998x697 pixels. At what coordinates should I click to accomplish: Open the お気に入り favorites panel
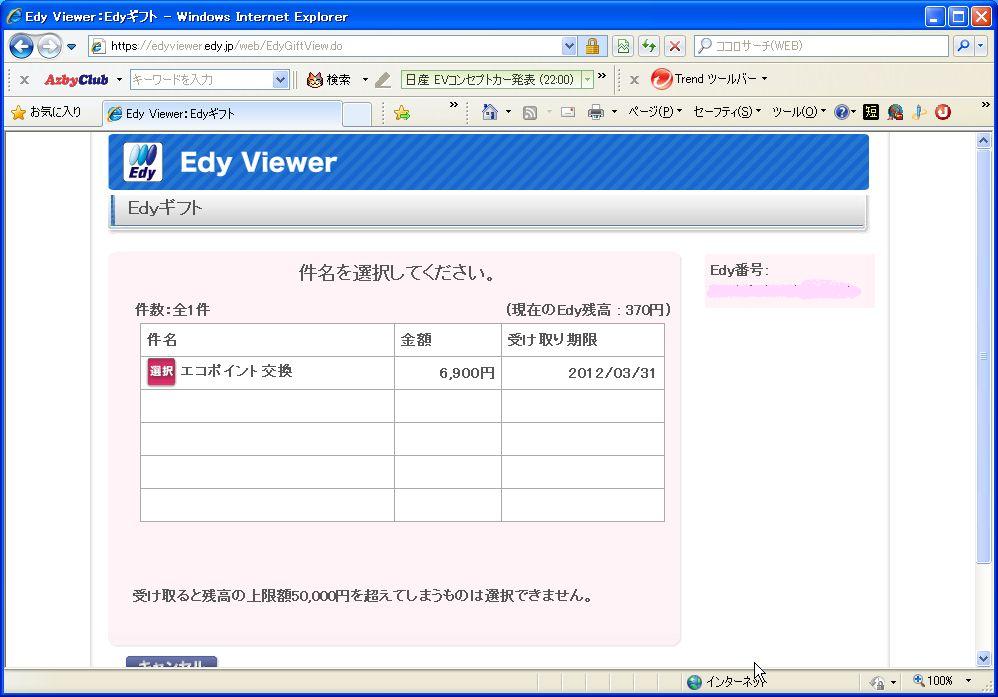(x=46, y=112)
